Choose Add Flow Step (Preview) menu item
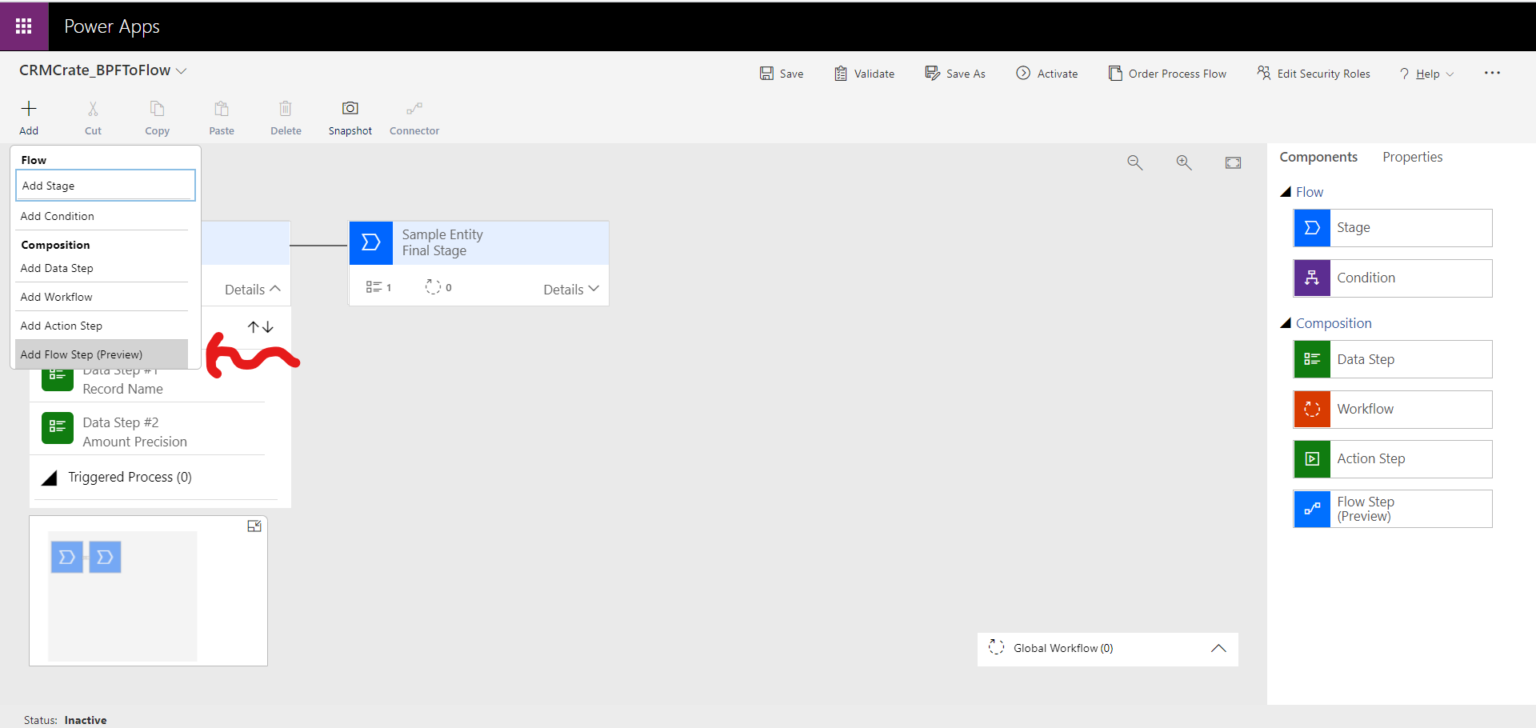1536x728 pixels. coord(82,354)
